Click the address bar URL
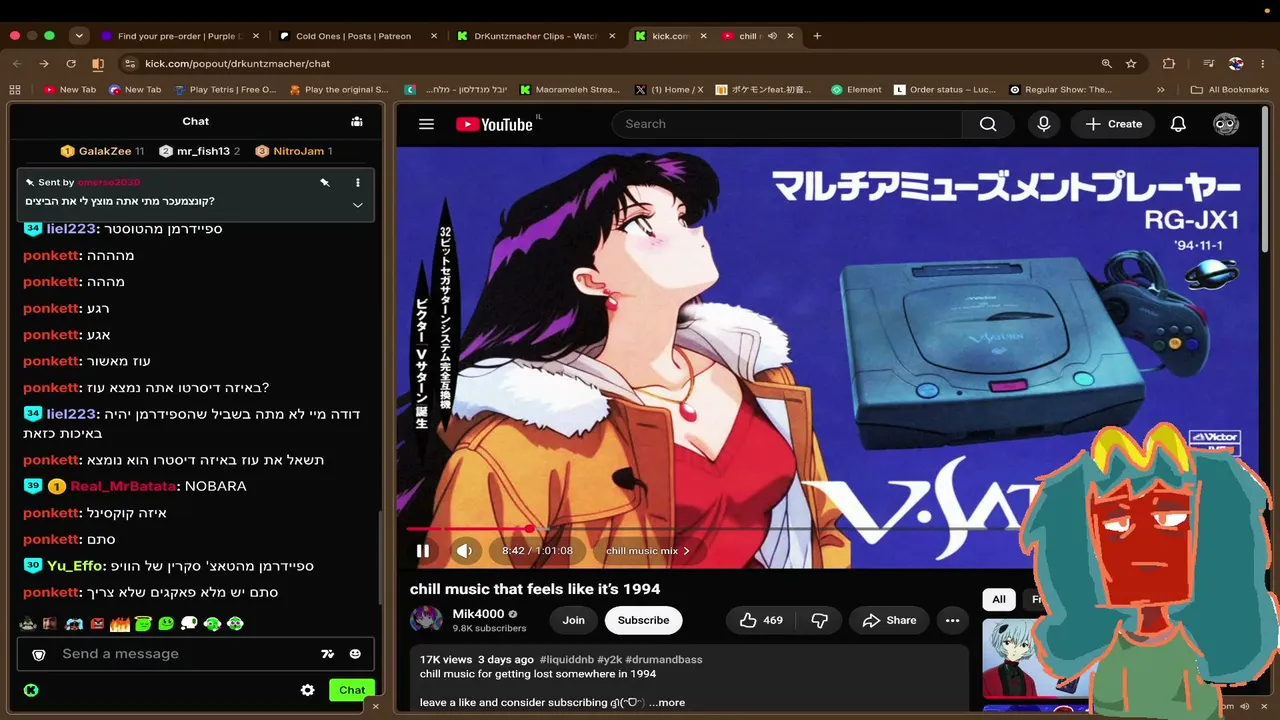This screenshot has width=1280, height=720. point(237,63)
